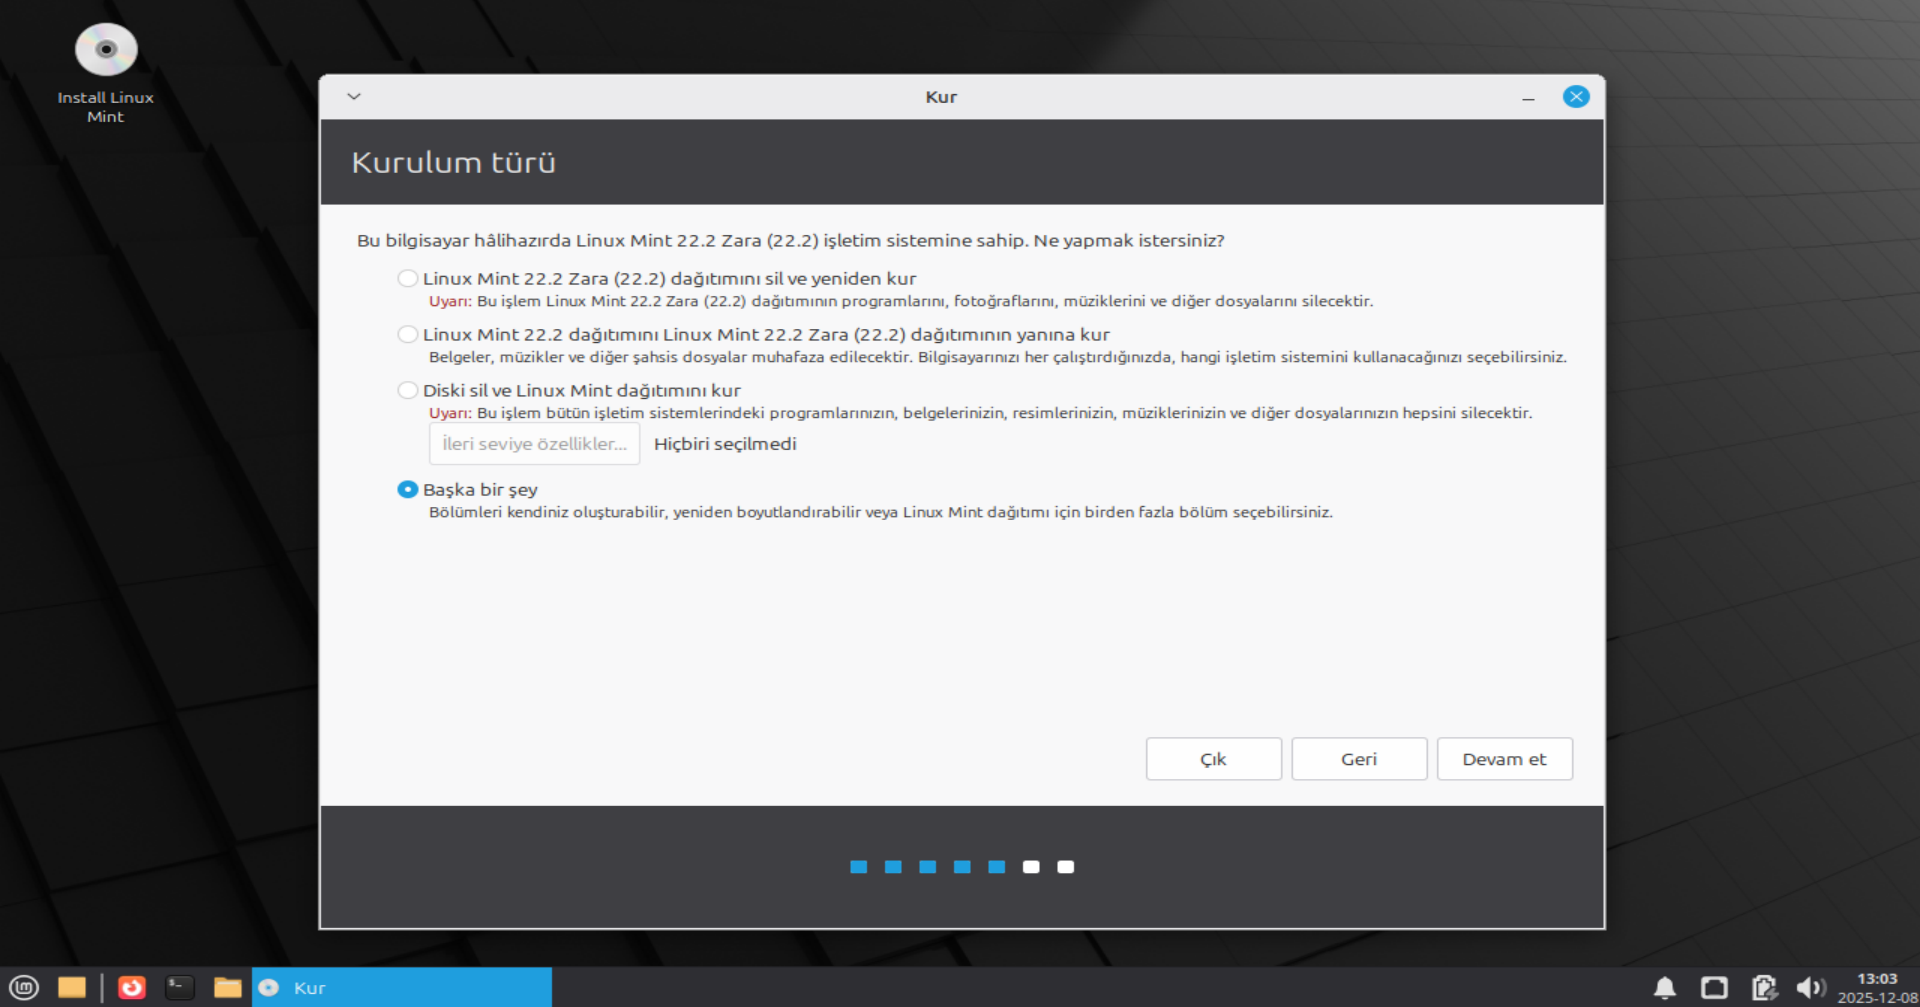This screenshot has height=1007, width=1920.
Task: Select 'sil ve yeniden kur' reinstall option
Action: [408, 279]
